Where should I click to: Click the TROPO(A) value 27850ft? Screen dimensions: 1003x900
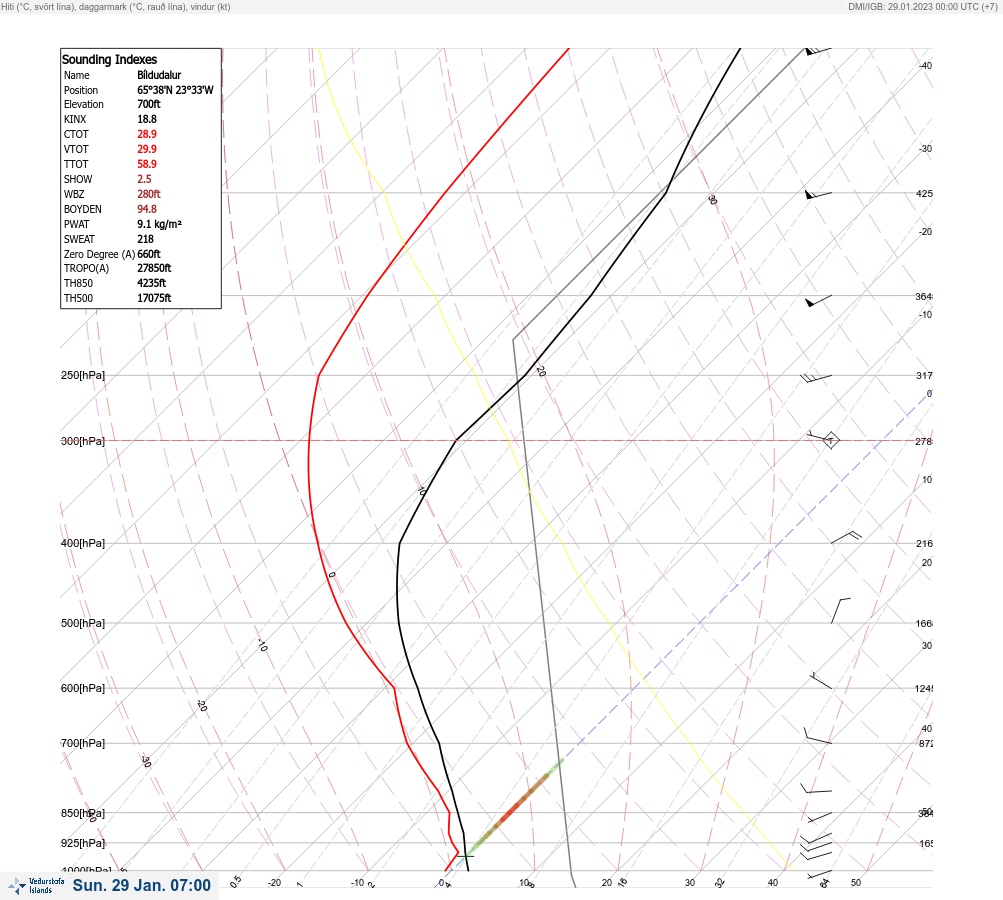[x=154, y=268]
